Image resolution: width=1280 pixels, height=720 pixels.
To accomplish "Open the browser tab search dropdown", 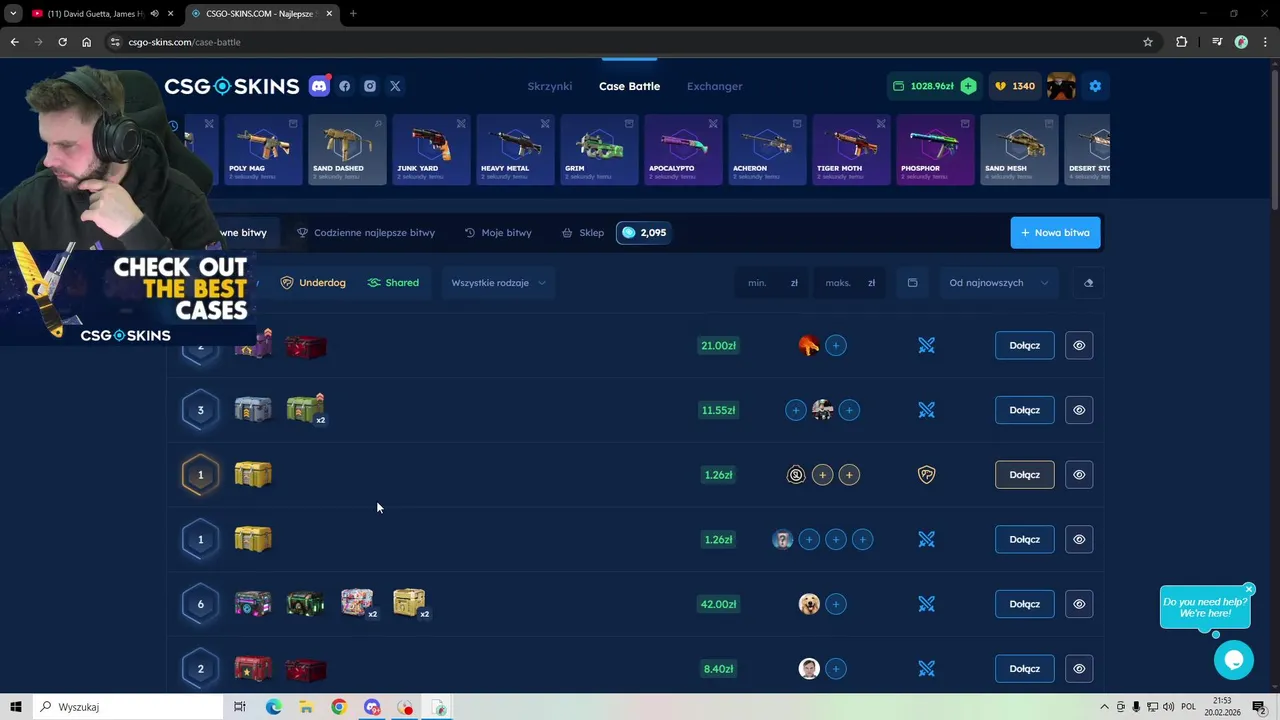I will click(13, 14).
